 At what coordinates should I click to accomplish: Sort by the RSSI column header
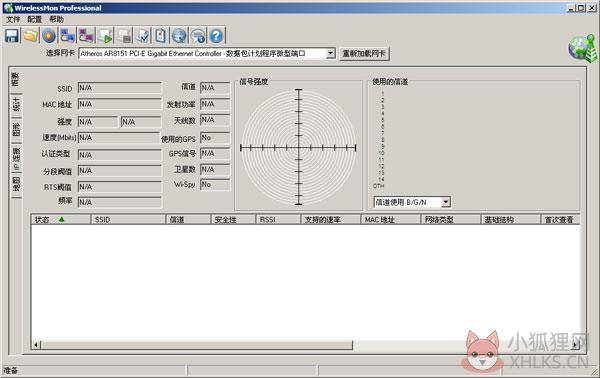pyautogui.click(x=278, y=220)
